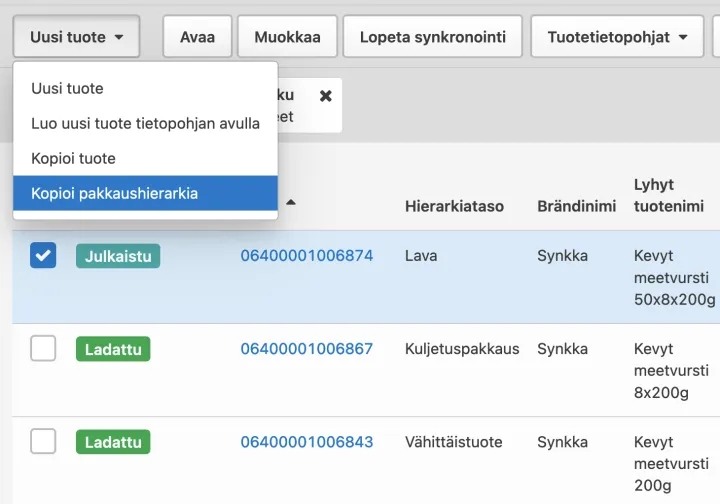The image size is (720, 504).
Task: Open product link 06400001006843
Action: [x=306, y=442]
